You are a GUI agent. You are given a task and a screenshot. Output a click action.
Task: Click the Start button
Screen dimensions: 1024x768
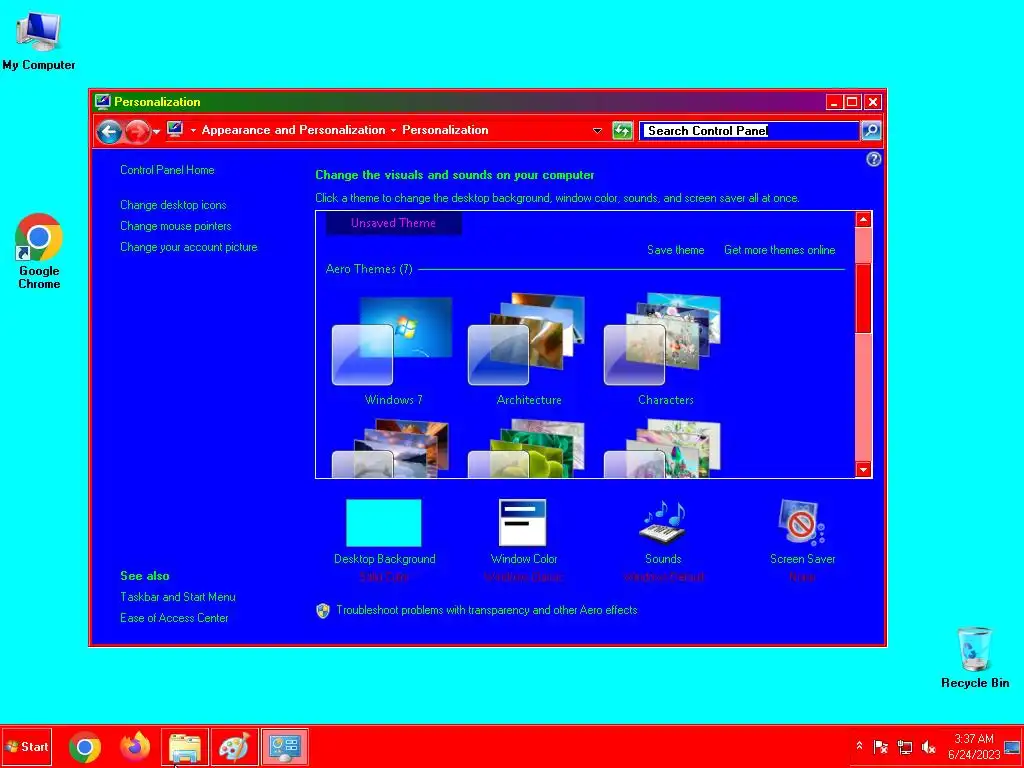click(x=27, y=746)
